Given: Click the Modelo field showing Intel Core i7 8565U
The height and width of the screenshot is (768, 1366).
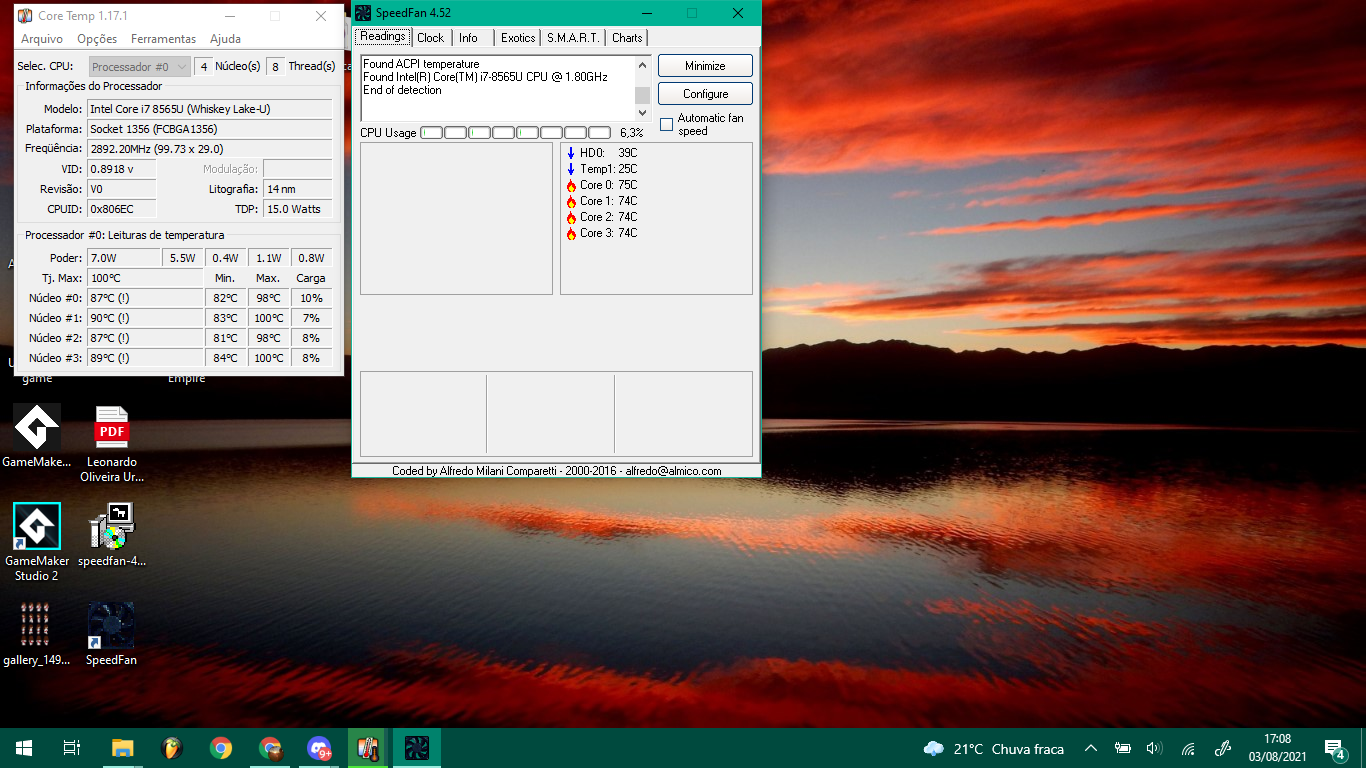Looking at the screenshot, I should click(x=210, y=109).
